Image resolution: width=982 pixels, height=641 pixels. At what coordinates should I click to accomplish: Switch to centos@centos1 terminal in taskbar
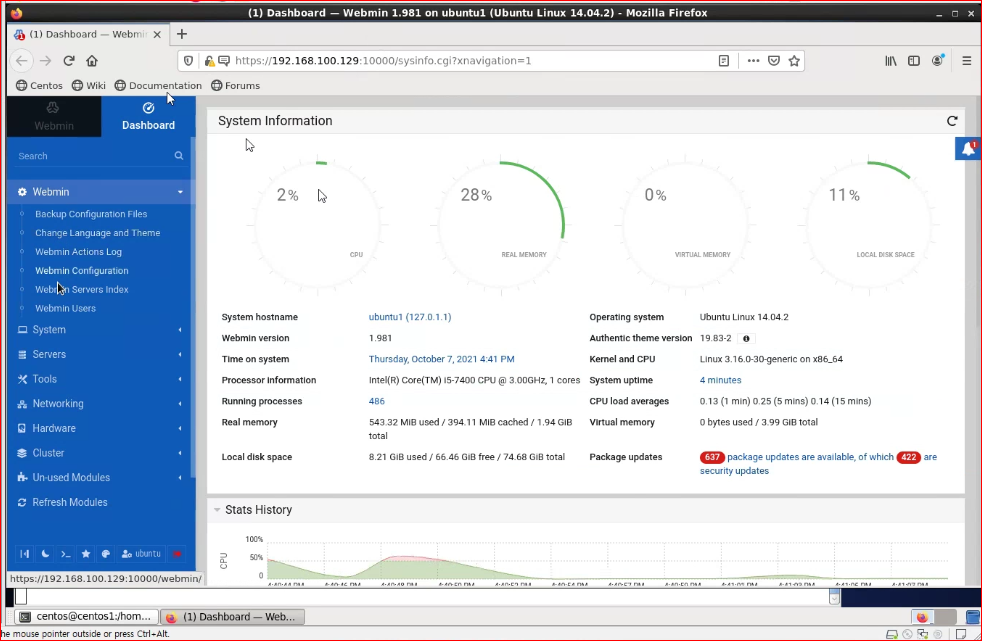point(86,617)
